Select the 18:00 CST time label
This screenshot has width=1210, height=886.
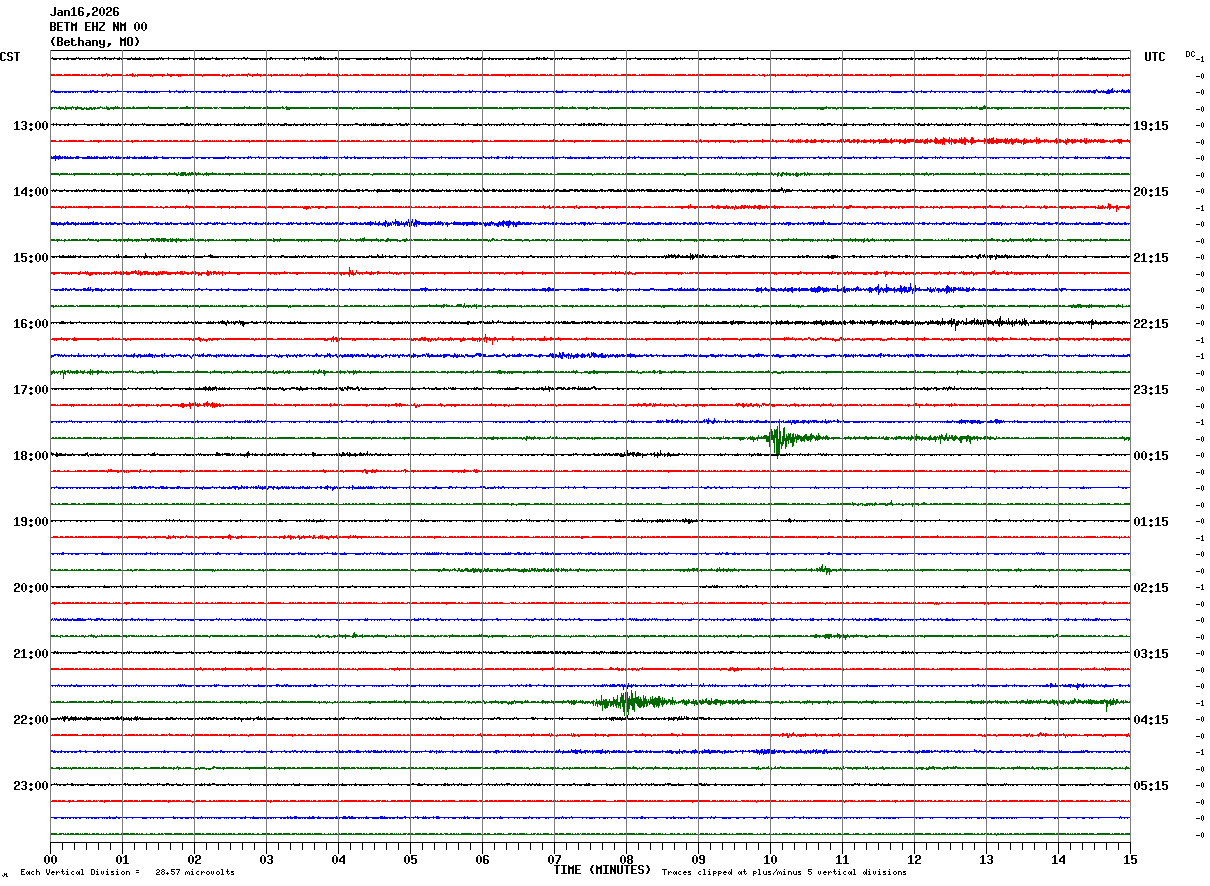coord(30,456)
